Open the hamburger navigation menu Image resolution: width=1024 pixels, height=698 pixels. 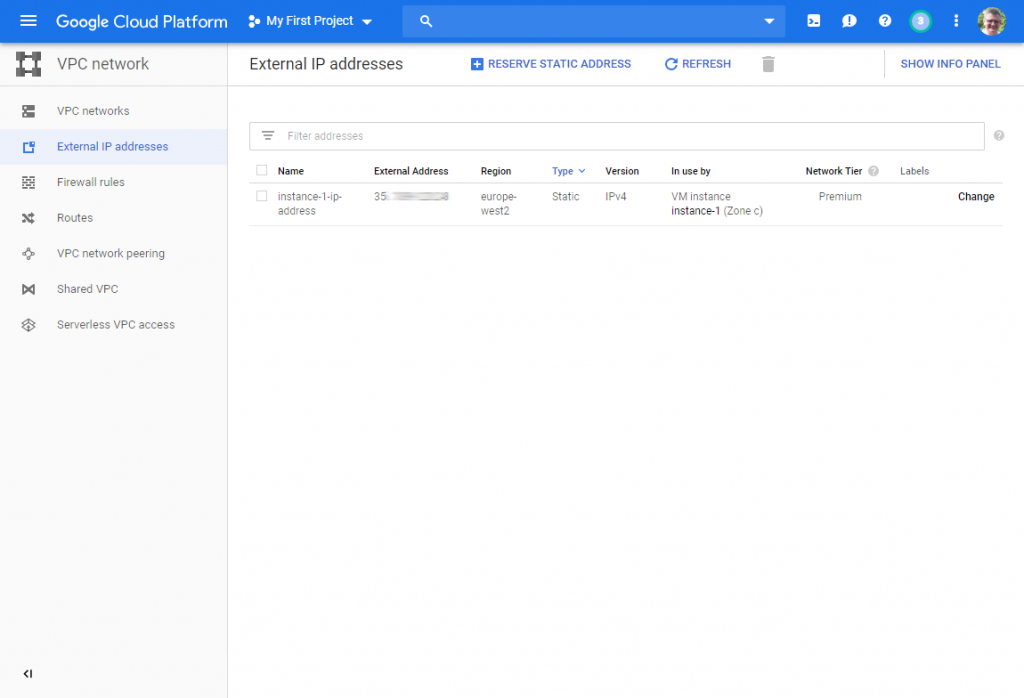[28, 21]
